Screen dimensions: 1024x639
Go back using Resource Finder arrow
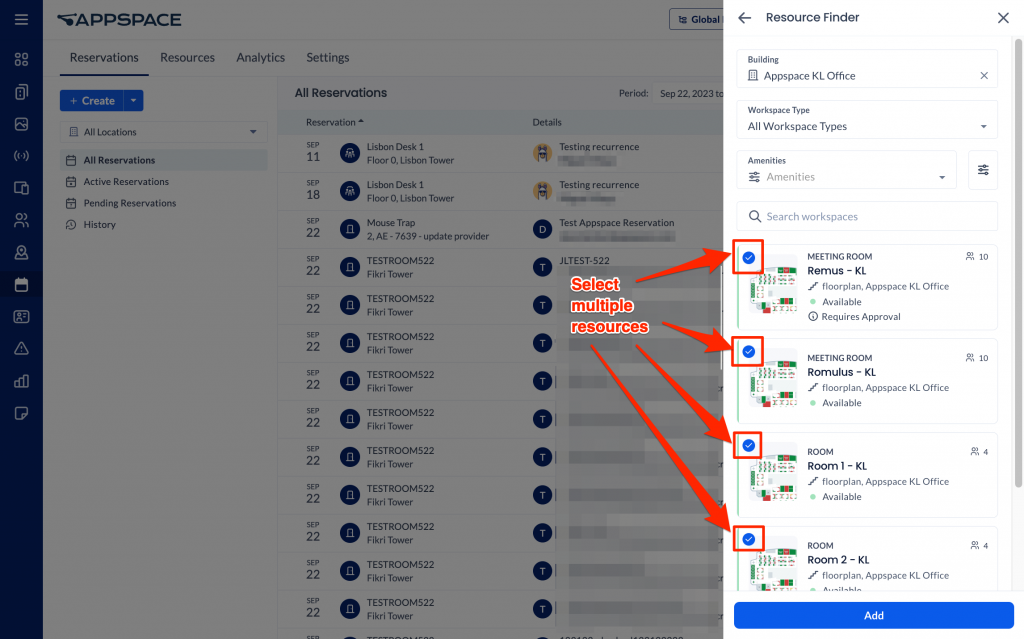(x=744, y=18)
